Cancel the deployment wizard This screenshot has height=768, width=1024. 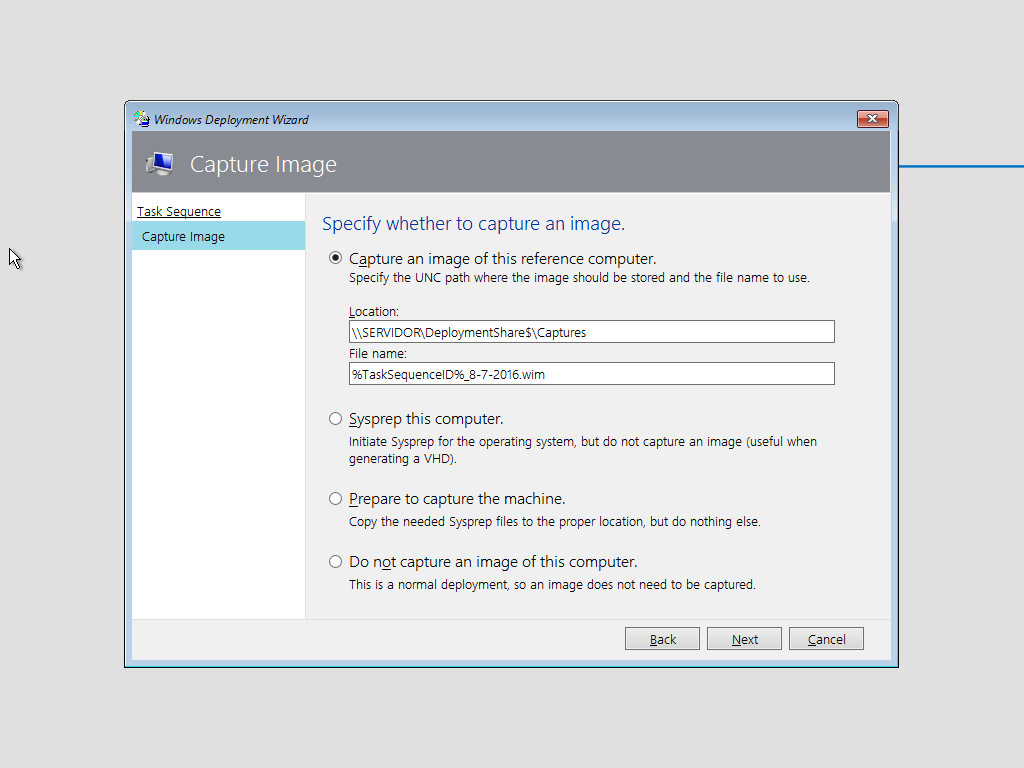pyautogui.click(x=826, y=639)
